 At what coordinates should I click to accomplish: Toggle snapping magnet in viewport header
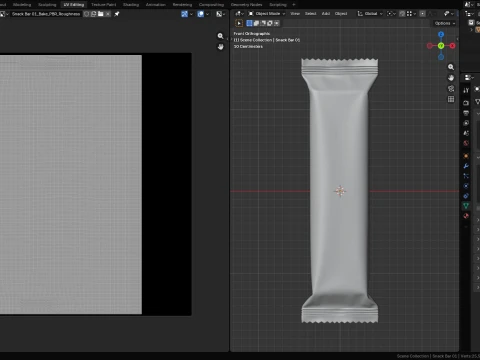tap(402, 14)
